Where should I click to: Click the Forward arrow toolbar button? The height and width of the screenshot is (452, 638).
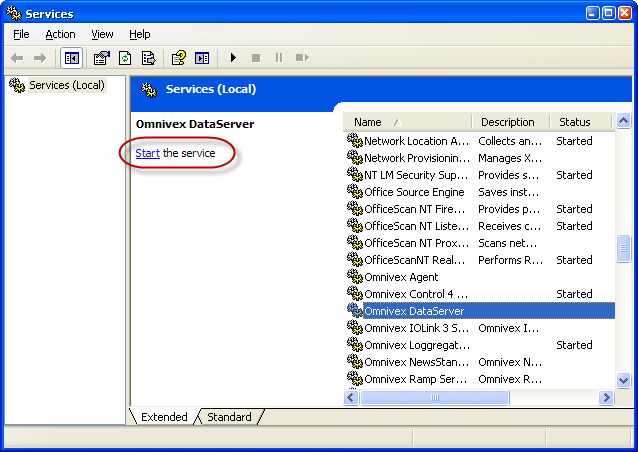pos(40,58)
